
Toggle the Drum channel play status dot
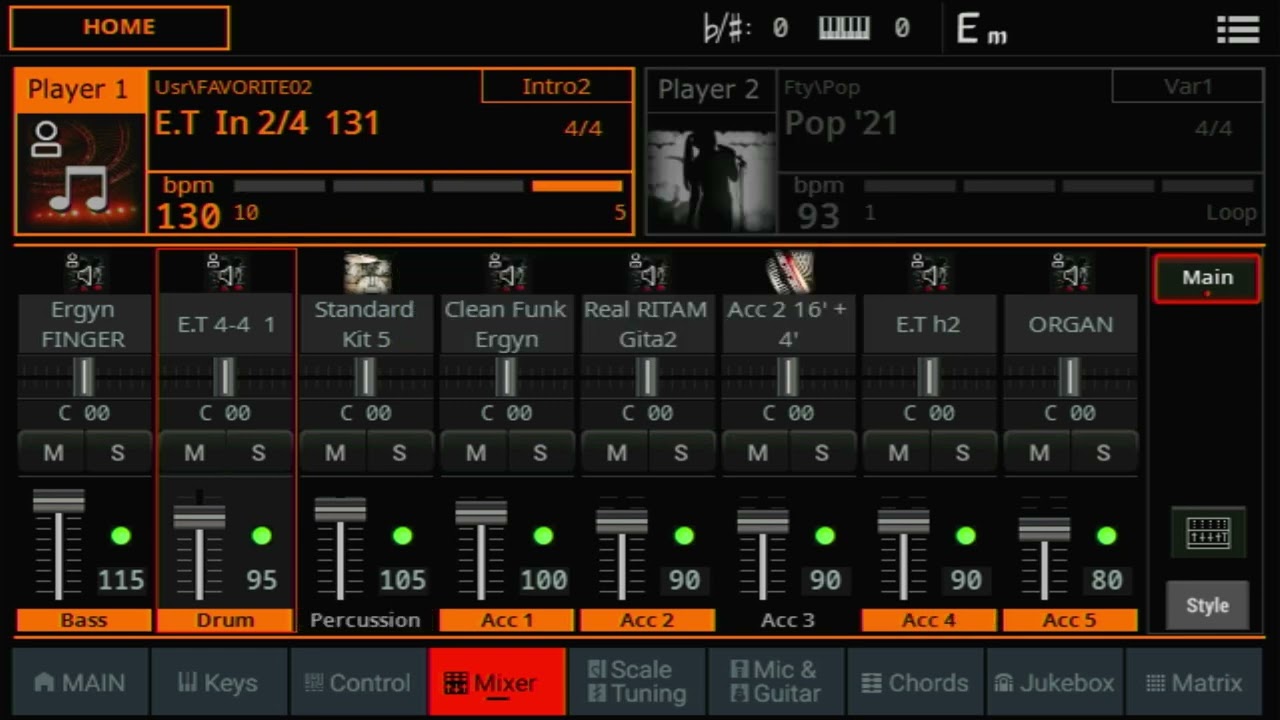pos(262,536)
